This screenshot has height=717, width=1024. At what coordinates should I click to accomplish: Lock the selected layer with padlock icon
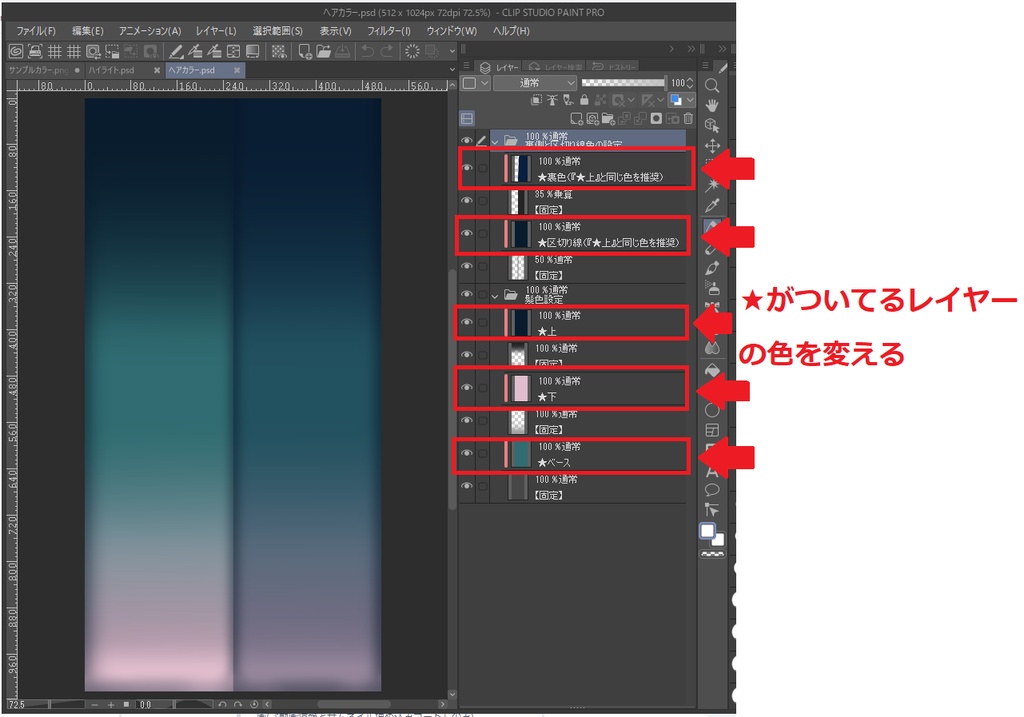[584, 98]
